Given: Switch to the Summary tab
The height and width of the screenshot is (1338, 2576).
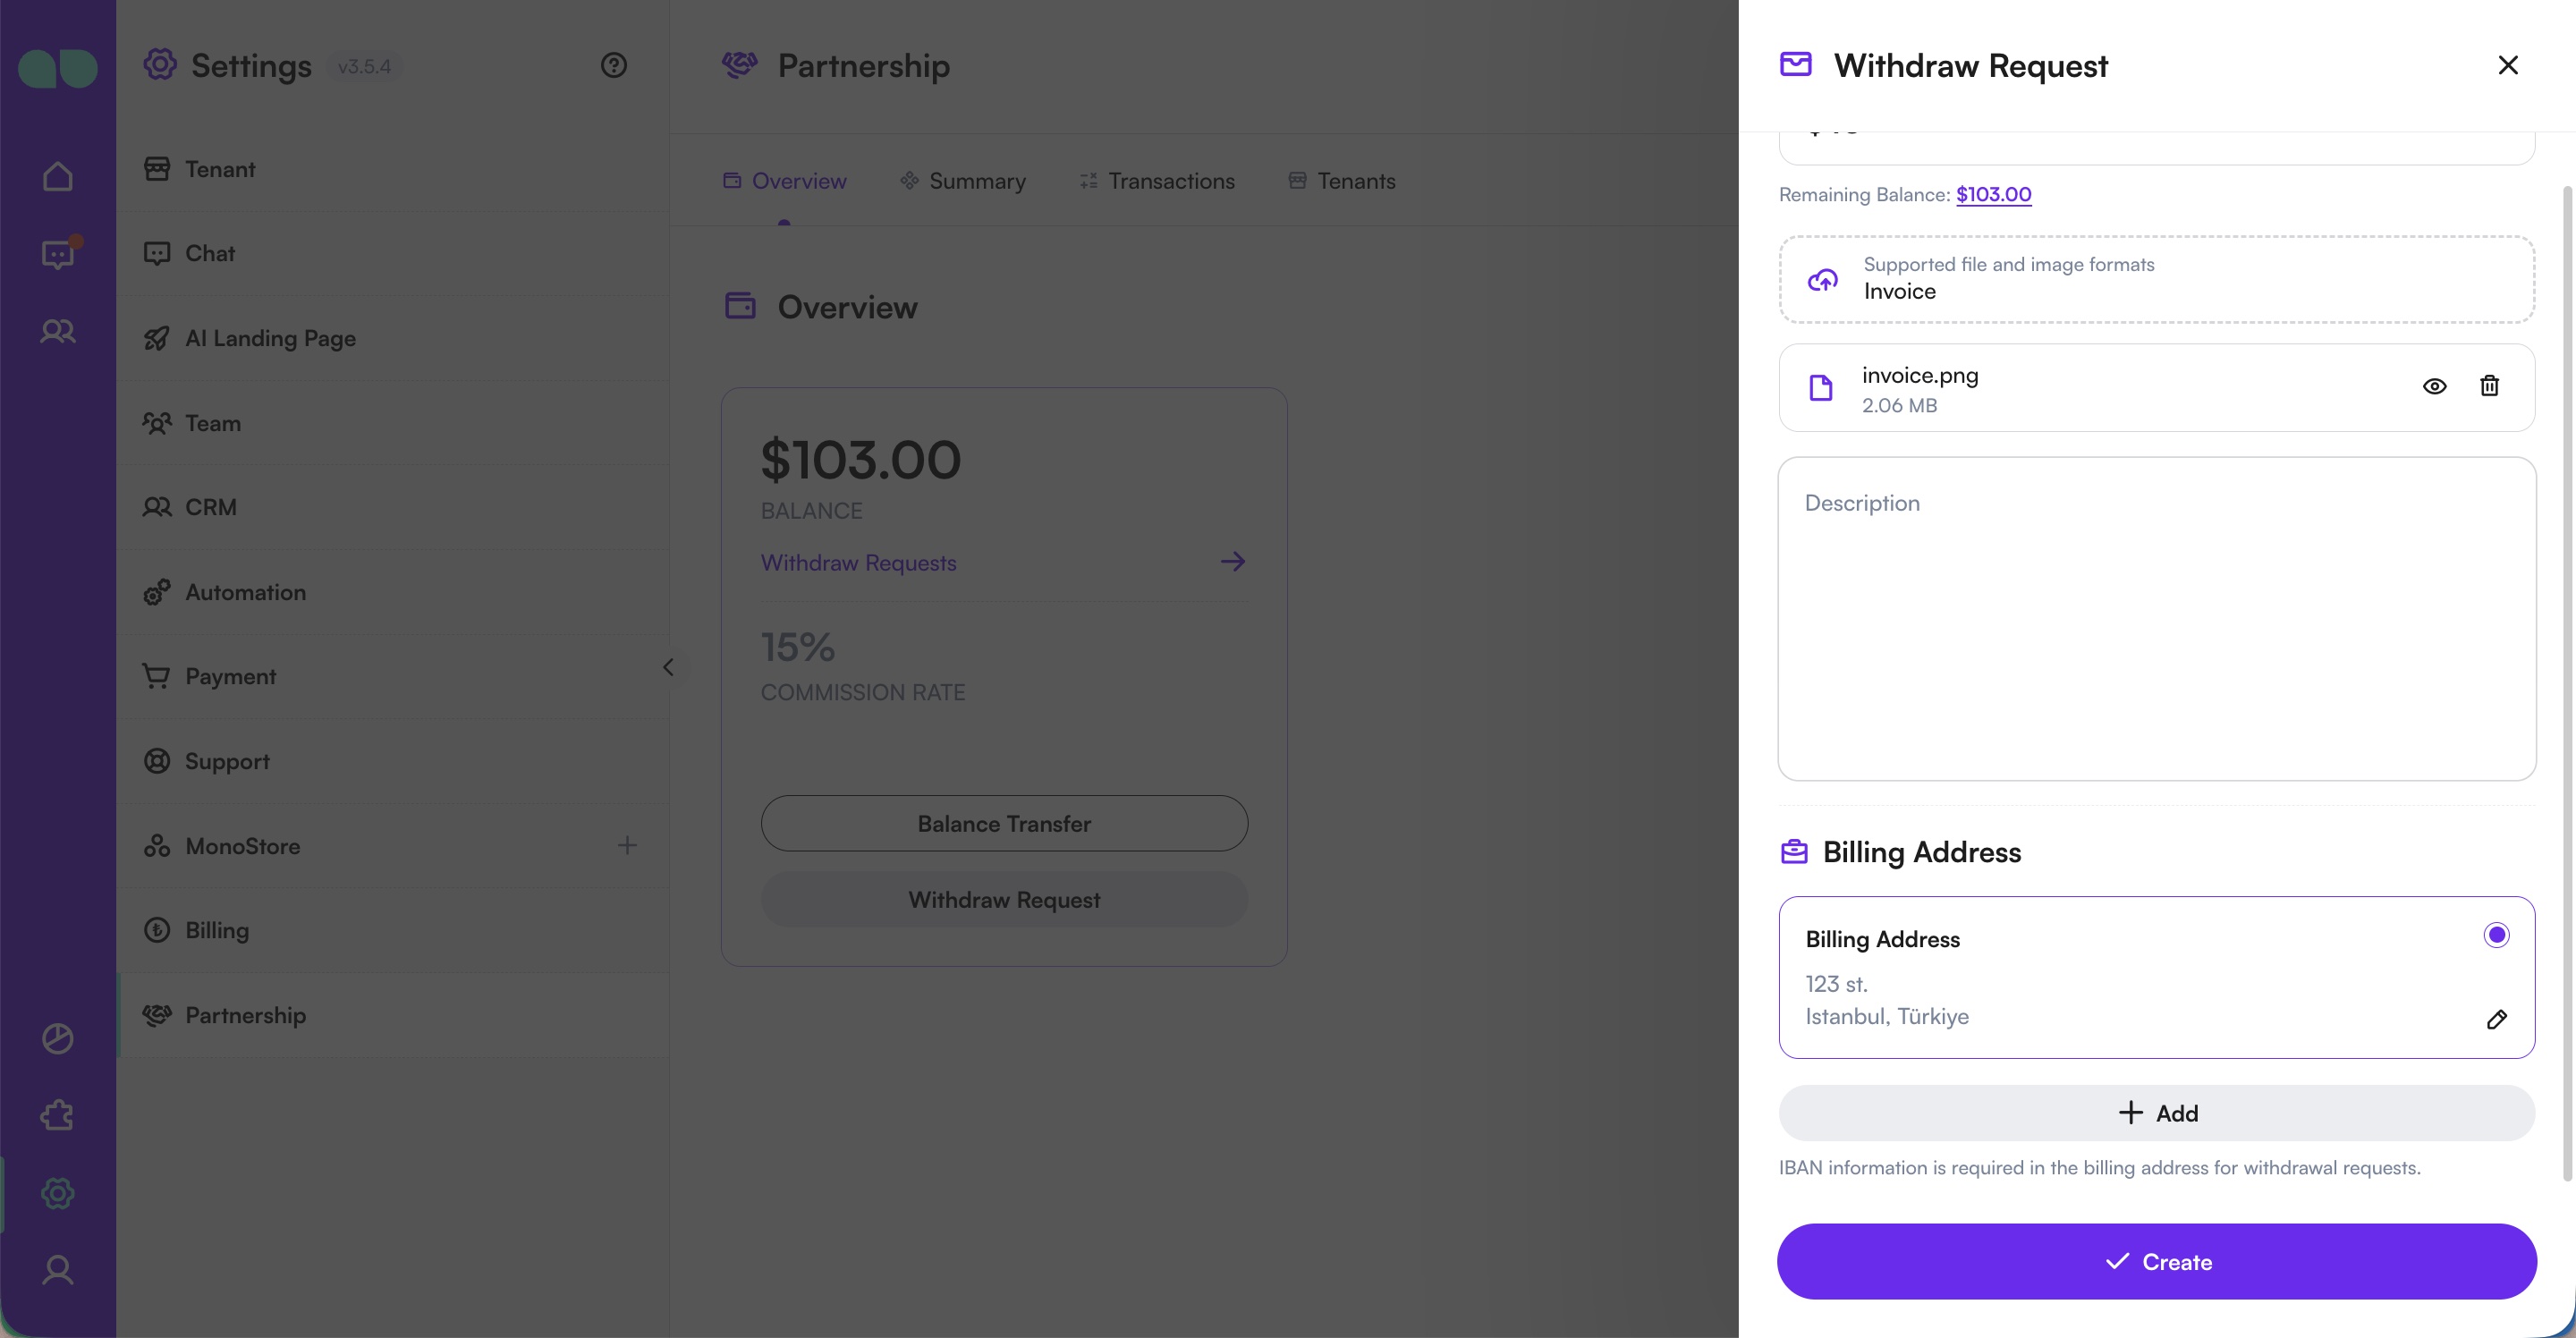Looking at the screenshot, I should [977, 181].
